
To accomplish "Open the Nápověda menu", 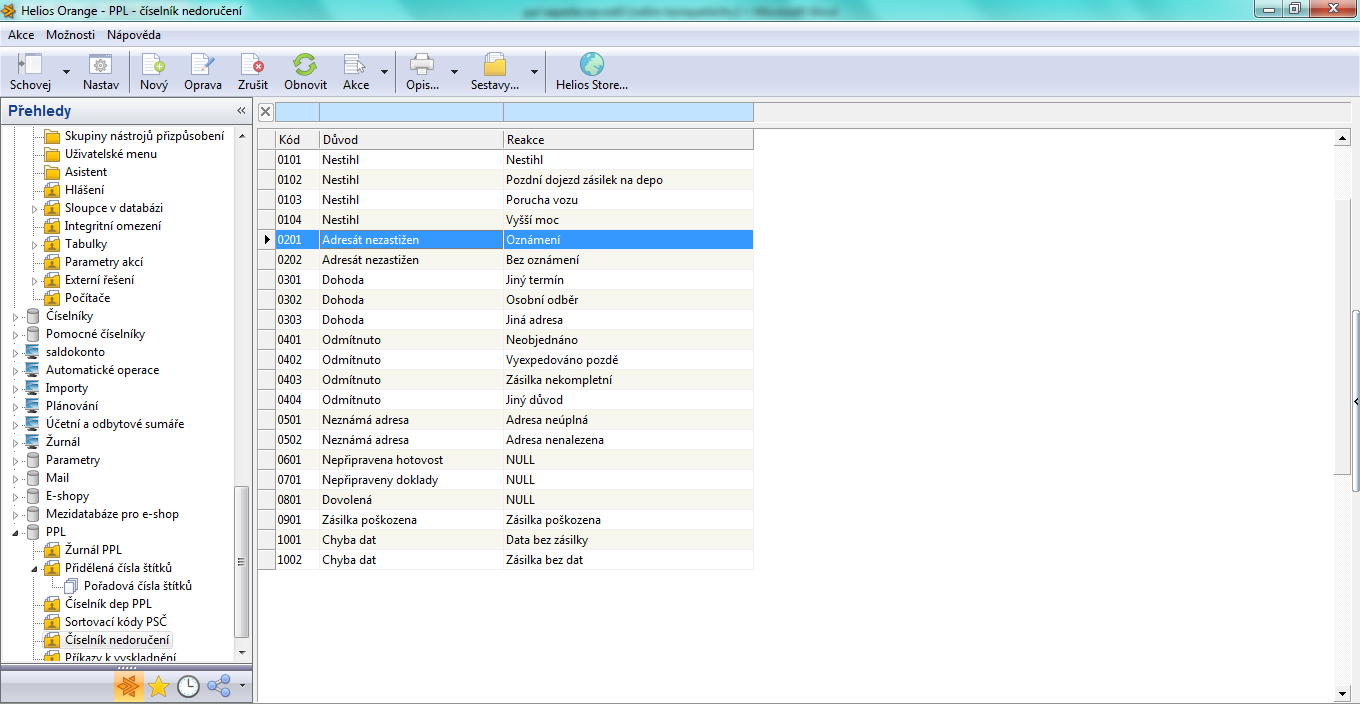I will tap(134, 35).
